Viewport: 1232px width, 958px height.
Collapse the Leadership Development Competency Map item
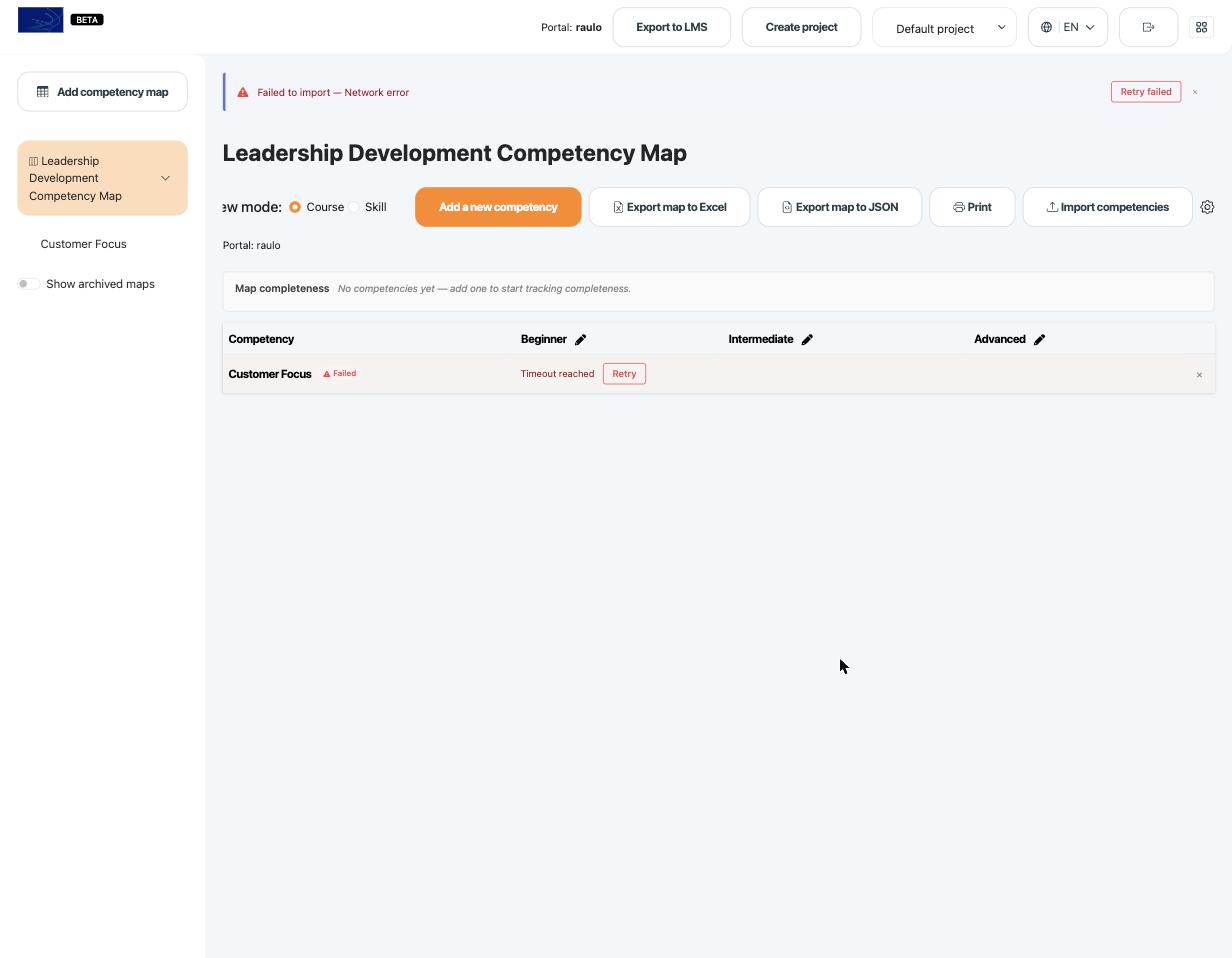click(166, 178)
